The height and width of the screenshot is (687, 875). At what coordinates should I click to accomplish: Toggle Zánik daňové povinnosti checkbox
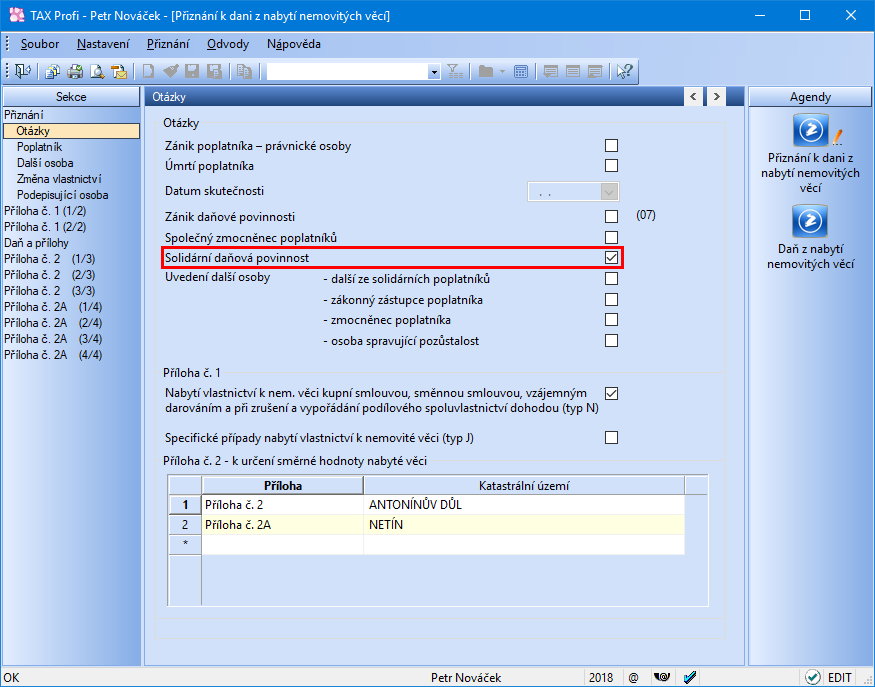[x=612, y=216]
